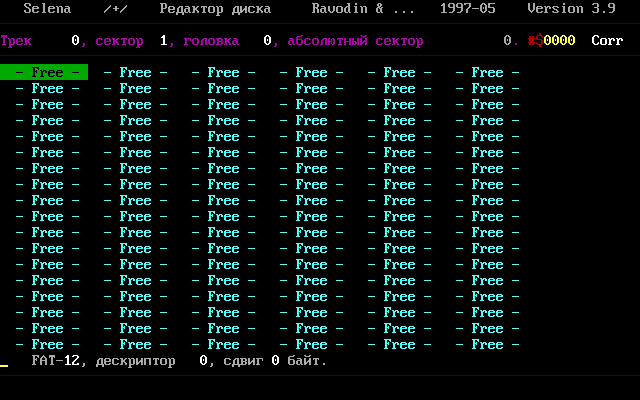This screenshot has height=400, width=640.
Task: Click the Трек number value
Action: pos(75,41)
